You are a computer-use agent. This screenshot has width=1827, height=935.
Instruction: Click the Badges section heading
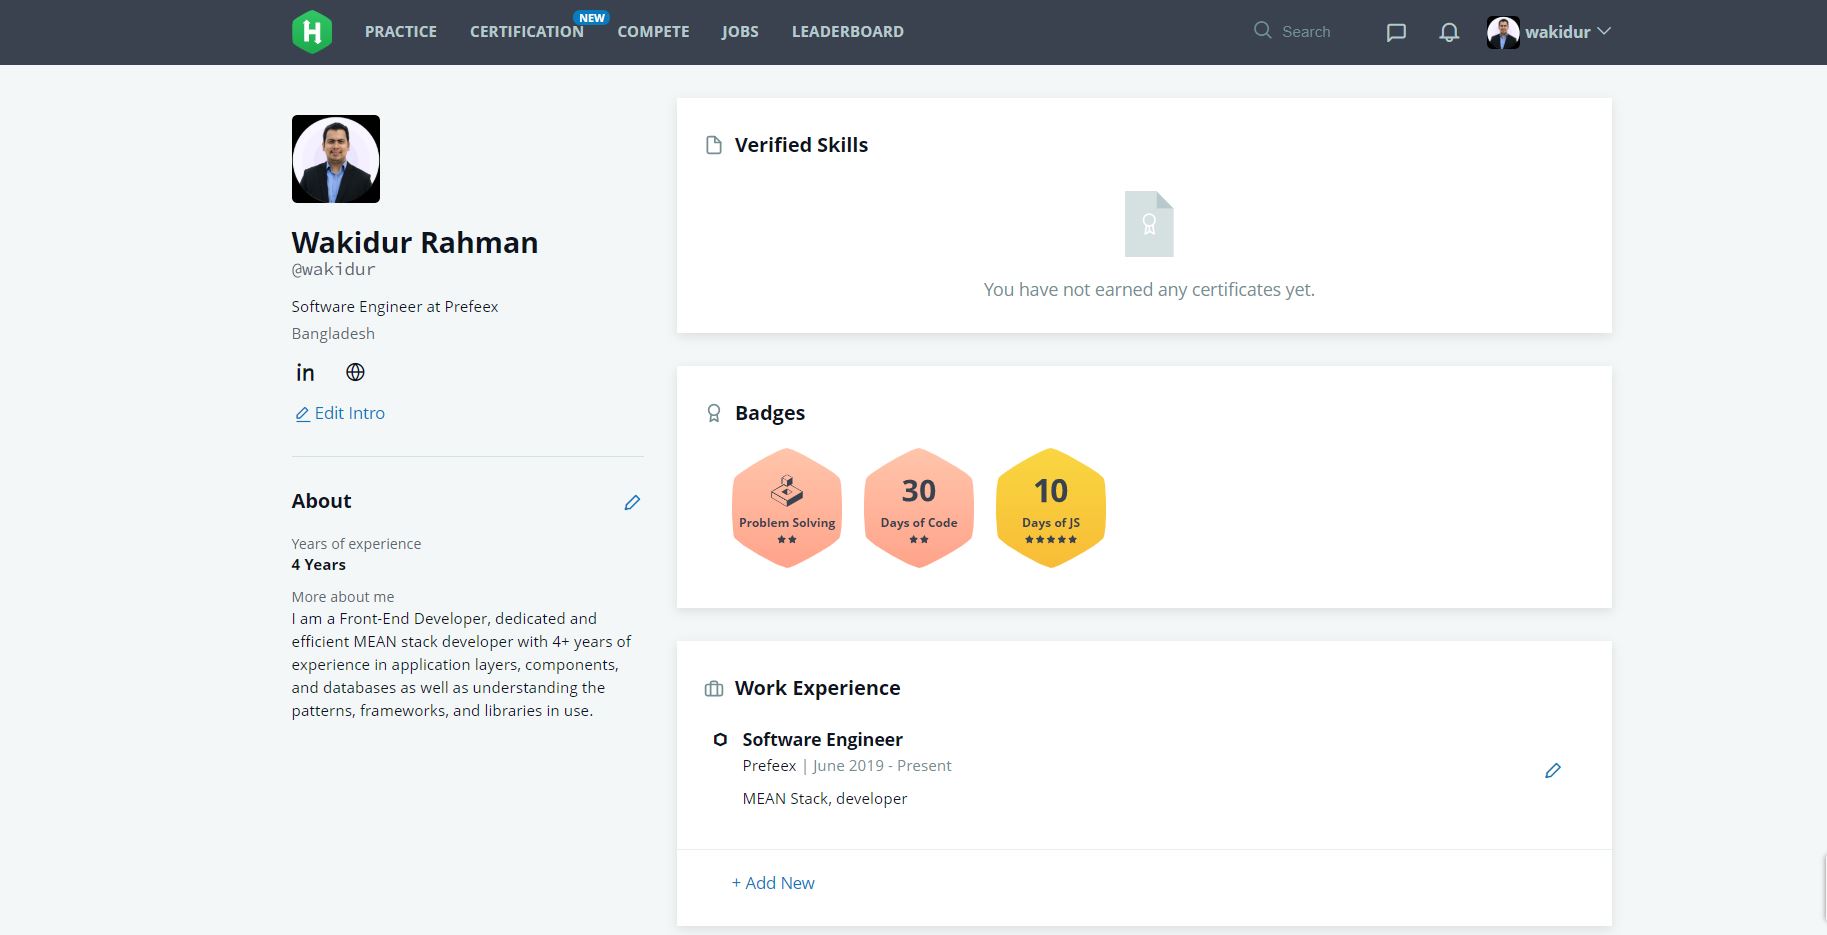(x=770, y=413)
